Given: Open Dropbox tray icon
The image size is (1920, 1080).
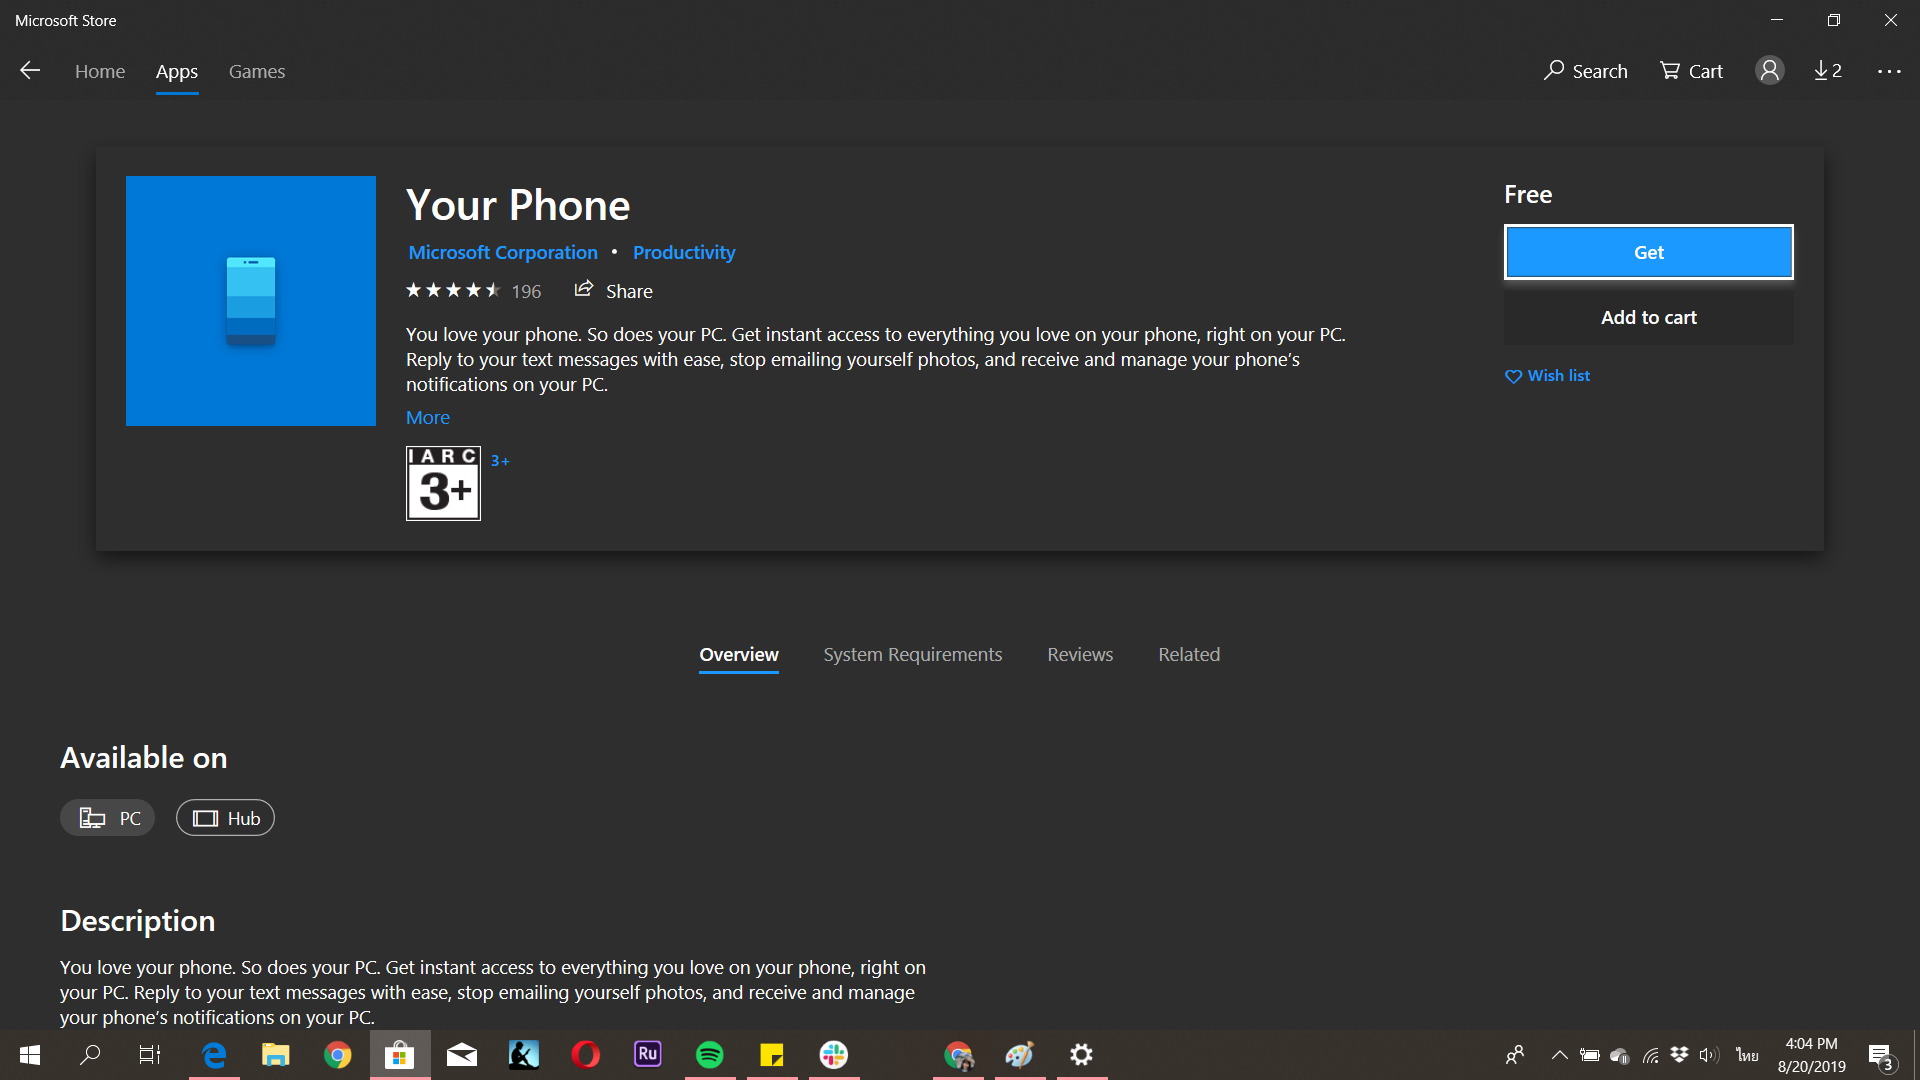Looking at the screenshot, I should click(x=1679, y=1055).
